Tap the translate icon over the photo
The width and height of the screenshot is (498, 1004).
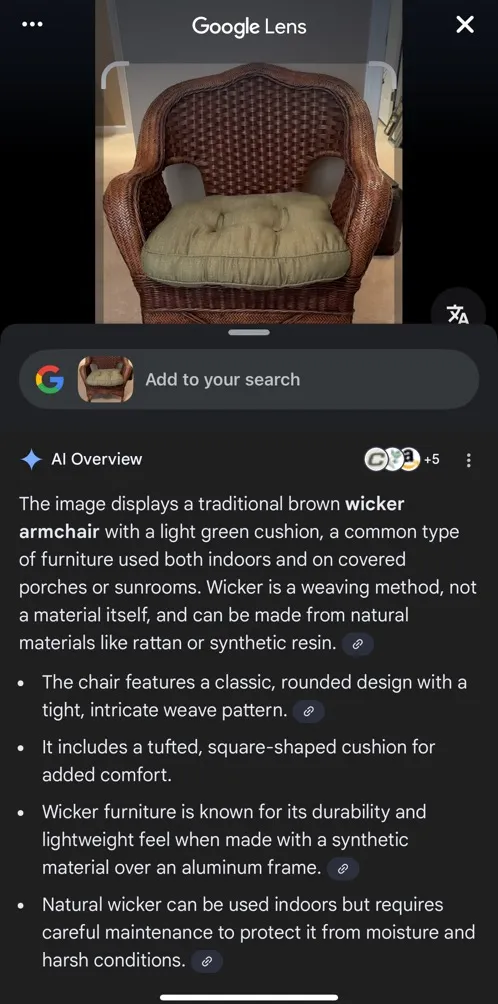[x=458, y=314]
